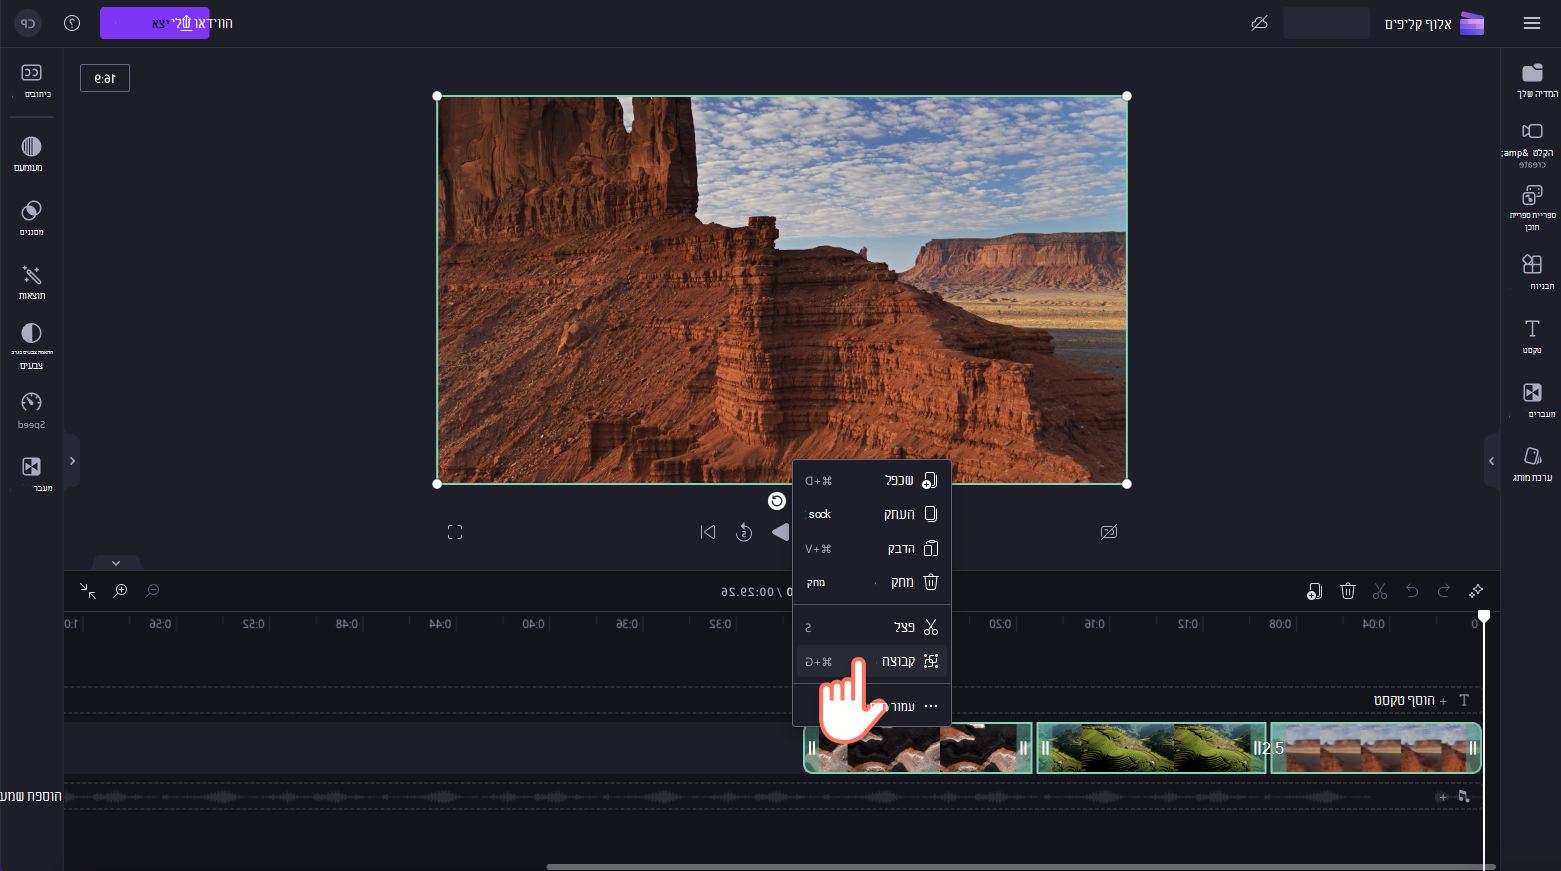Open the Templates tab in sidebar
The image size is (1561, 871).
[x=1532, y=271]
